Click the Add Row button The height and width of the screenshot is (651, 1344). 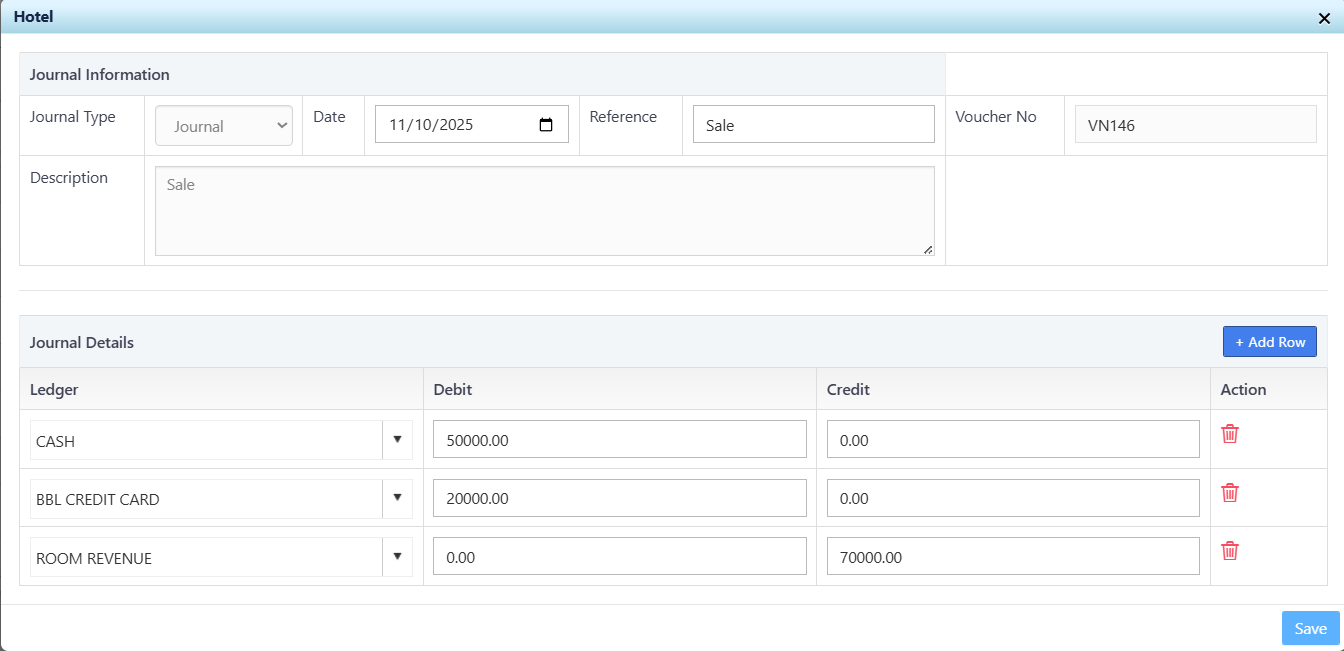[x=1269, y=342]
